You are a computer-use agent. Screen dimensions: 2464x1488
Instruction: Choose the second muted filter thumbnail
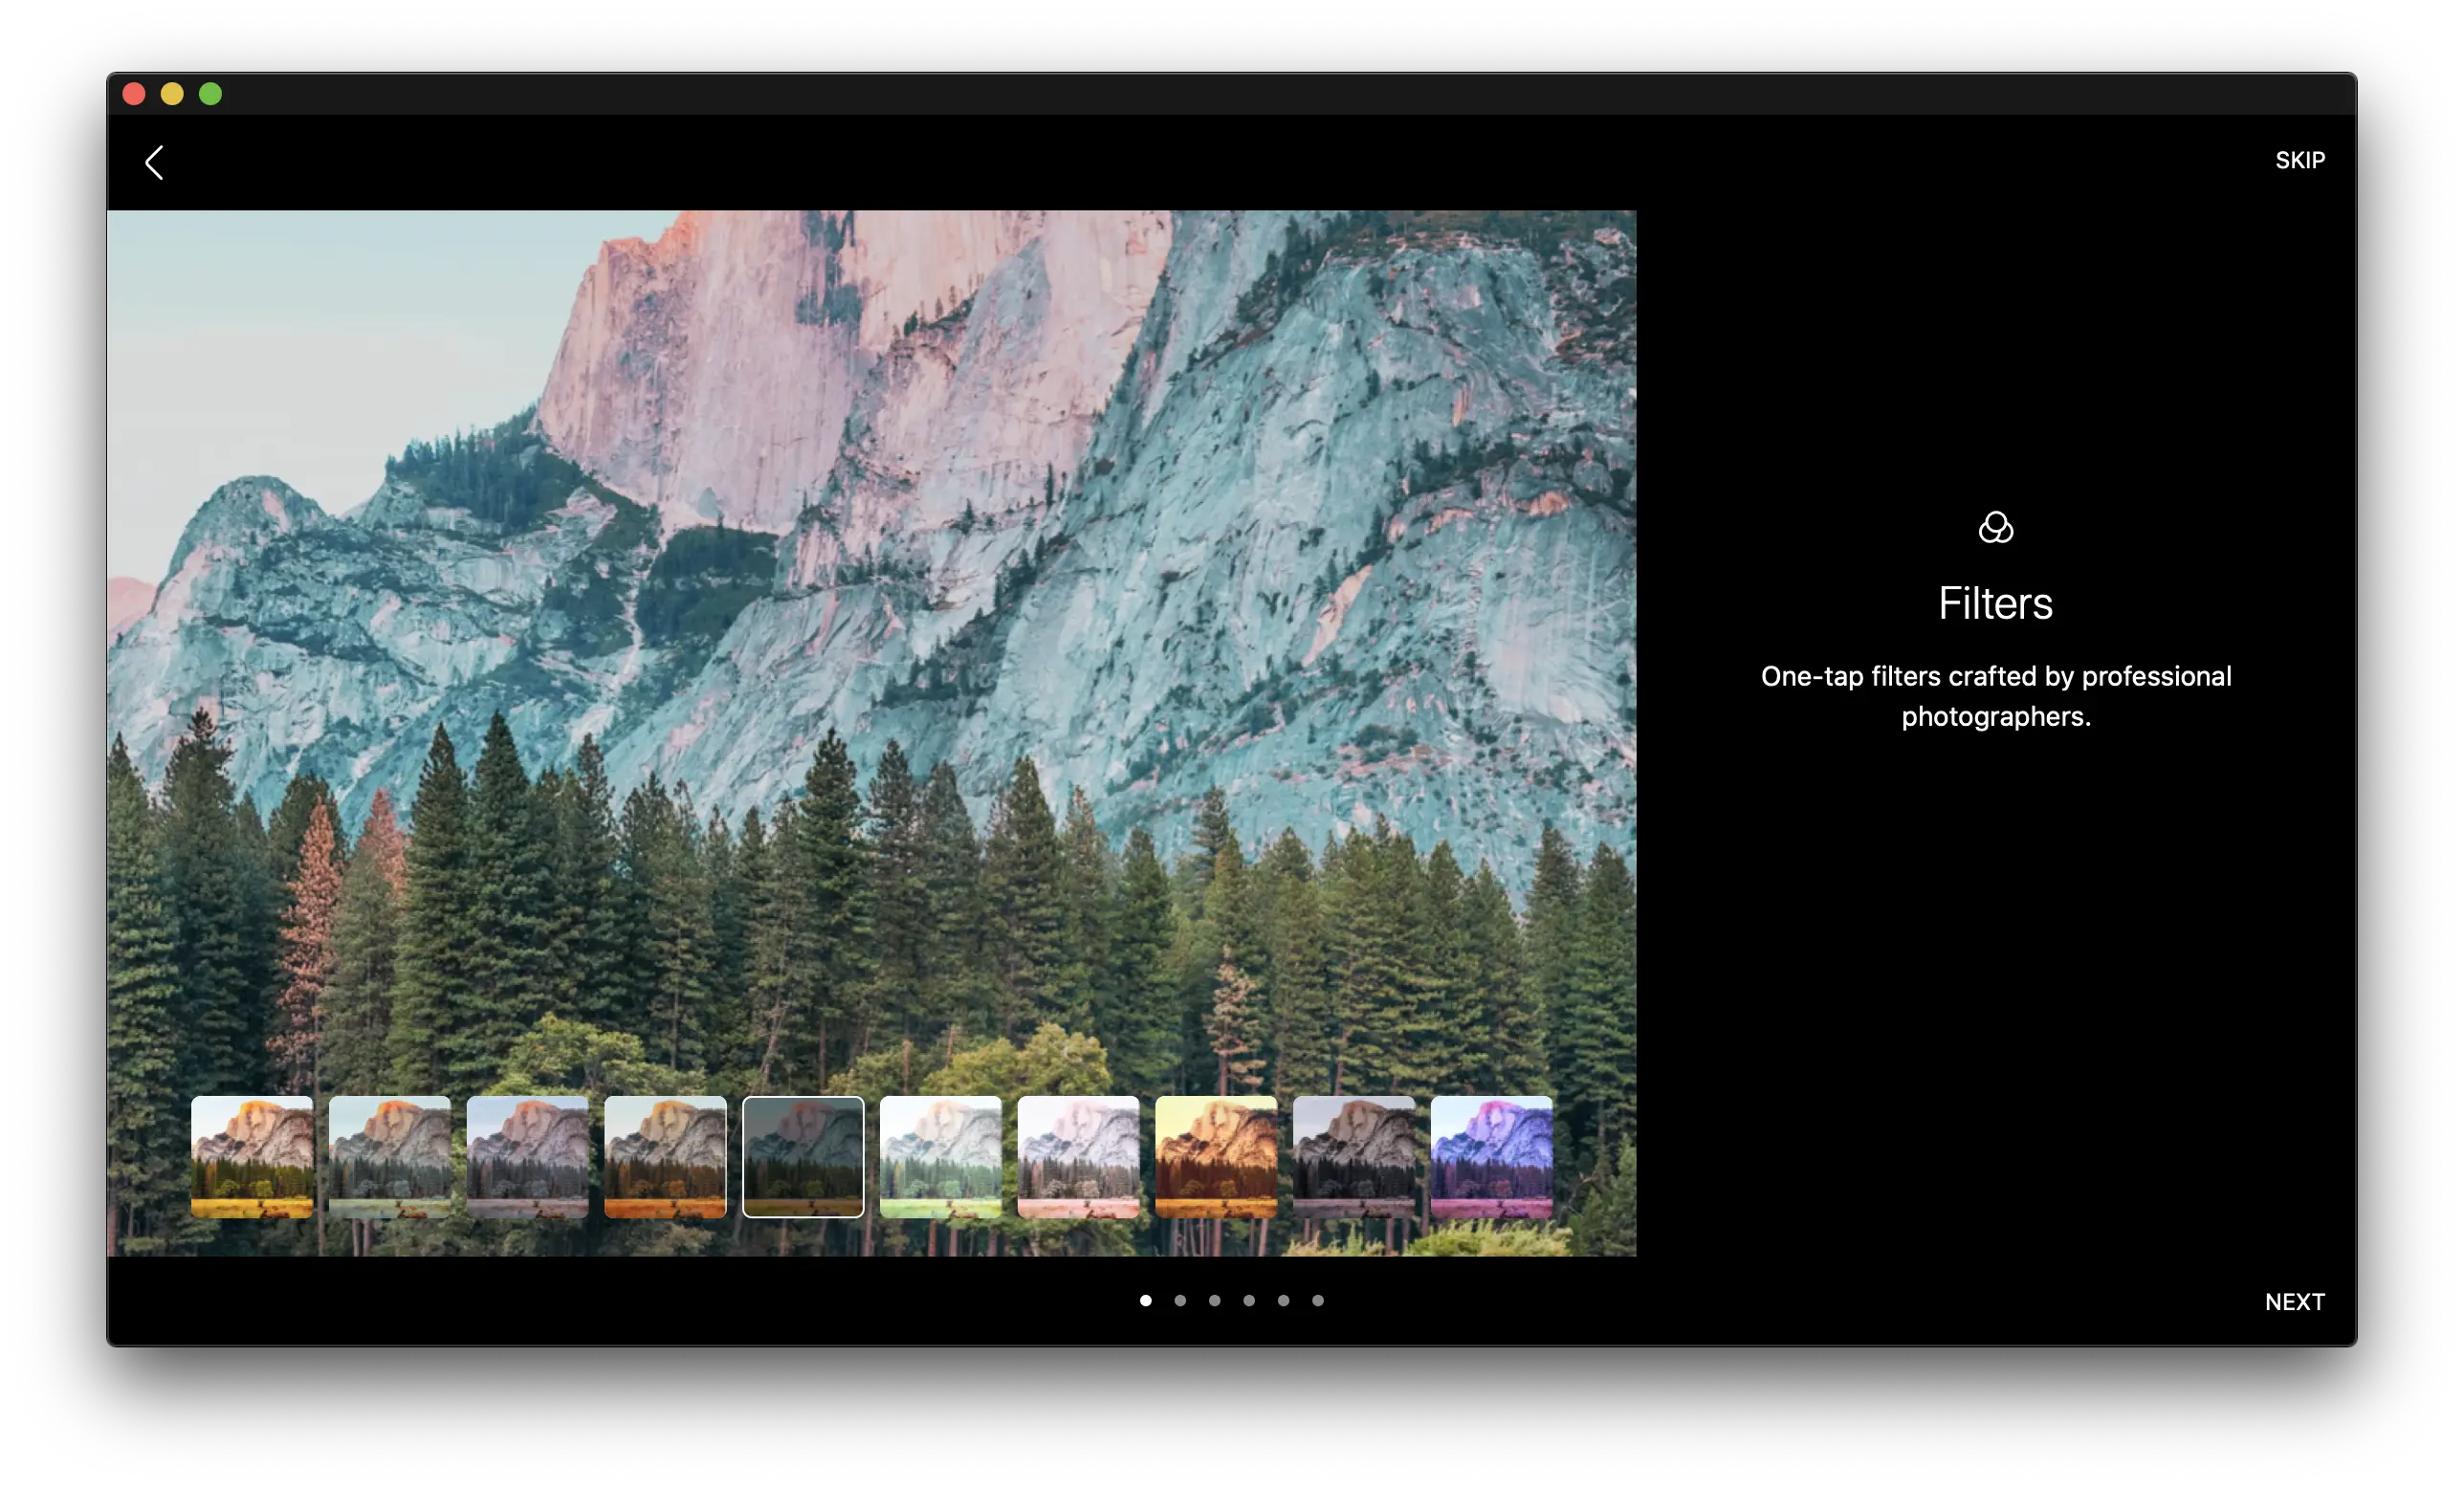click(x=390, y=1156)
